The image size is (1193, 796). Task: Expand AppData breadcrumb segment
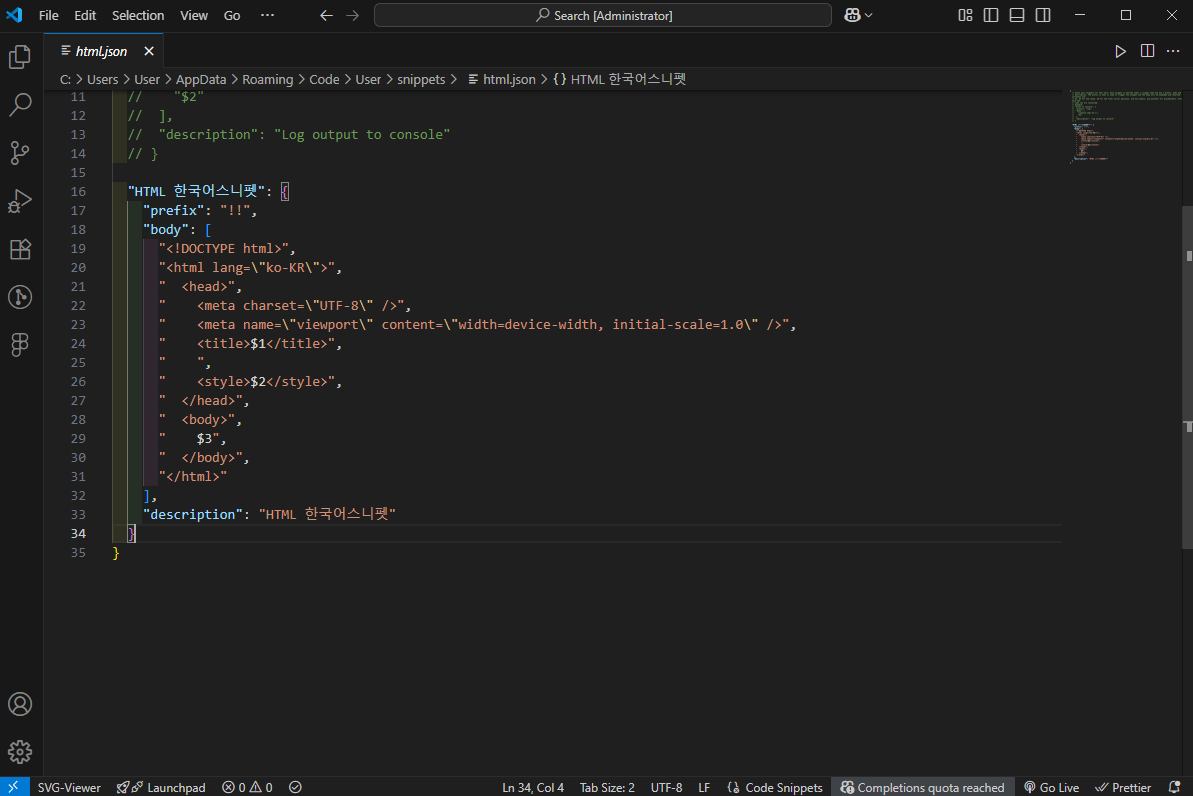click(201, 79)
